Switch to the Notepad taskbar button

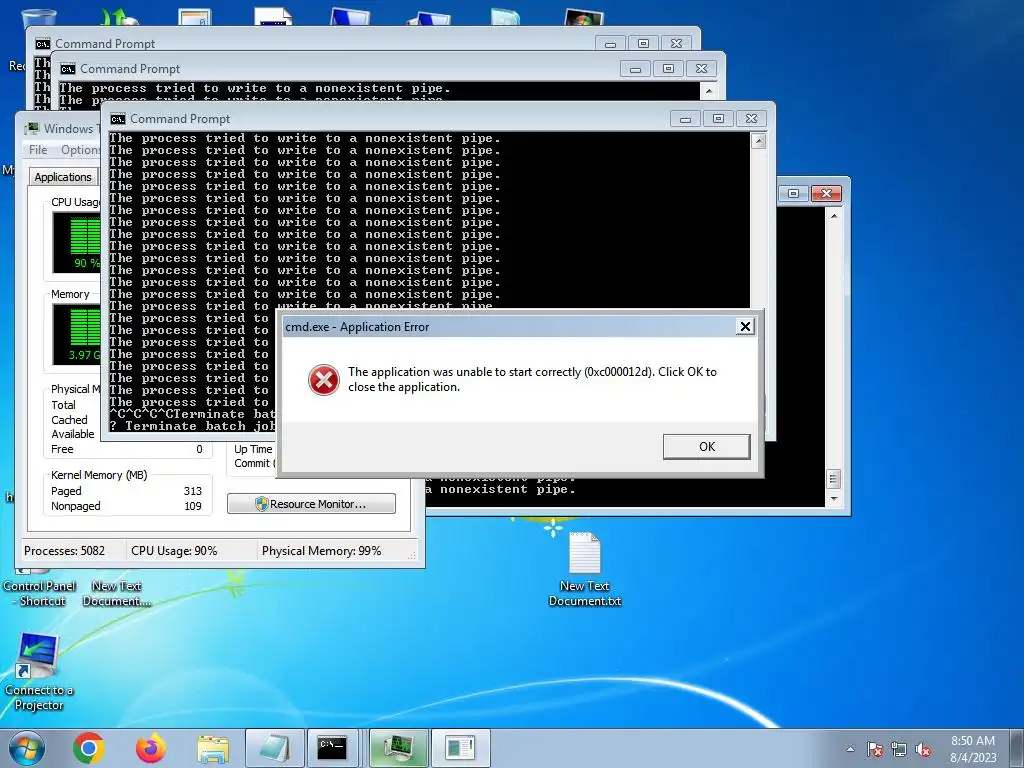pyautogui.click(x=274, y=748)
